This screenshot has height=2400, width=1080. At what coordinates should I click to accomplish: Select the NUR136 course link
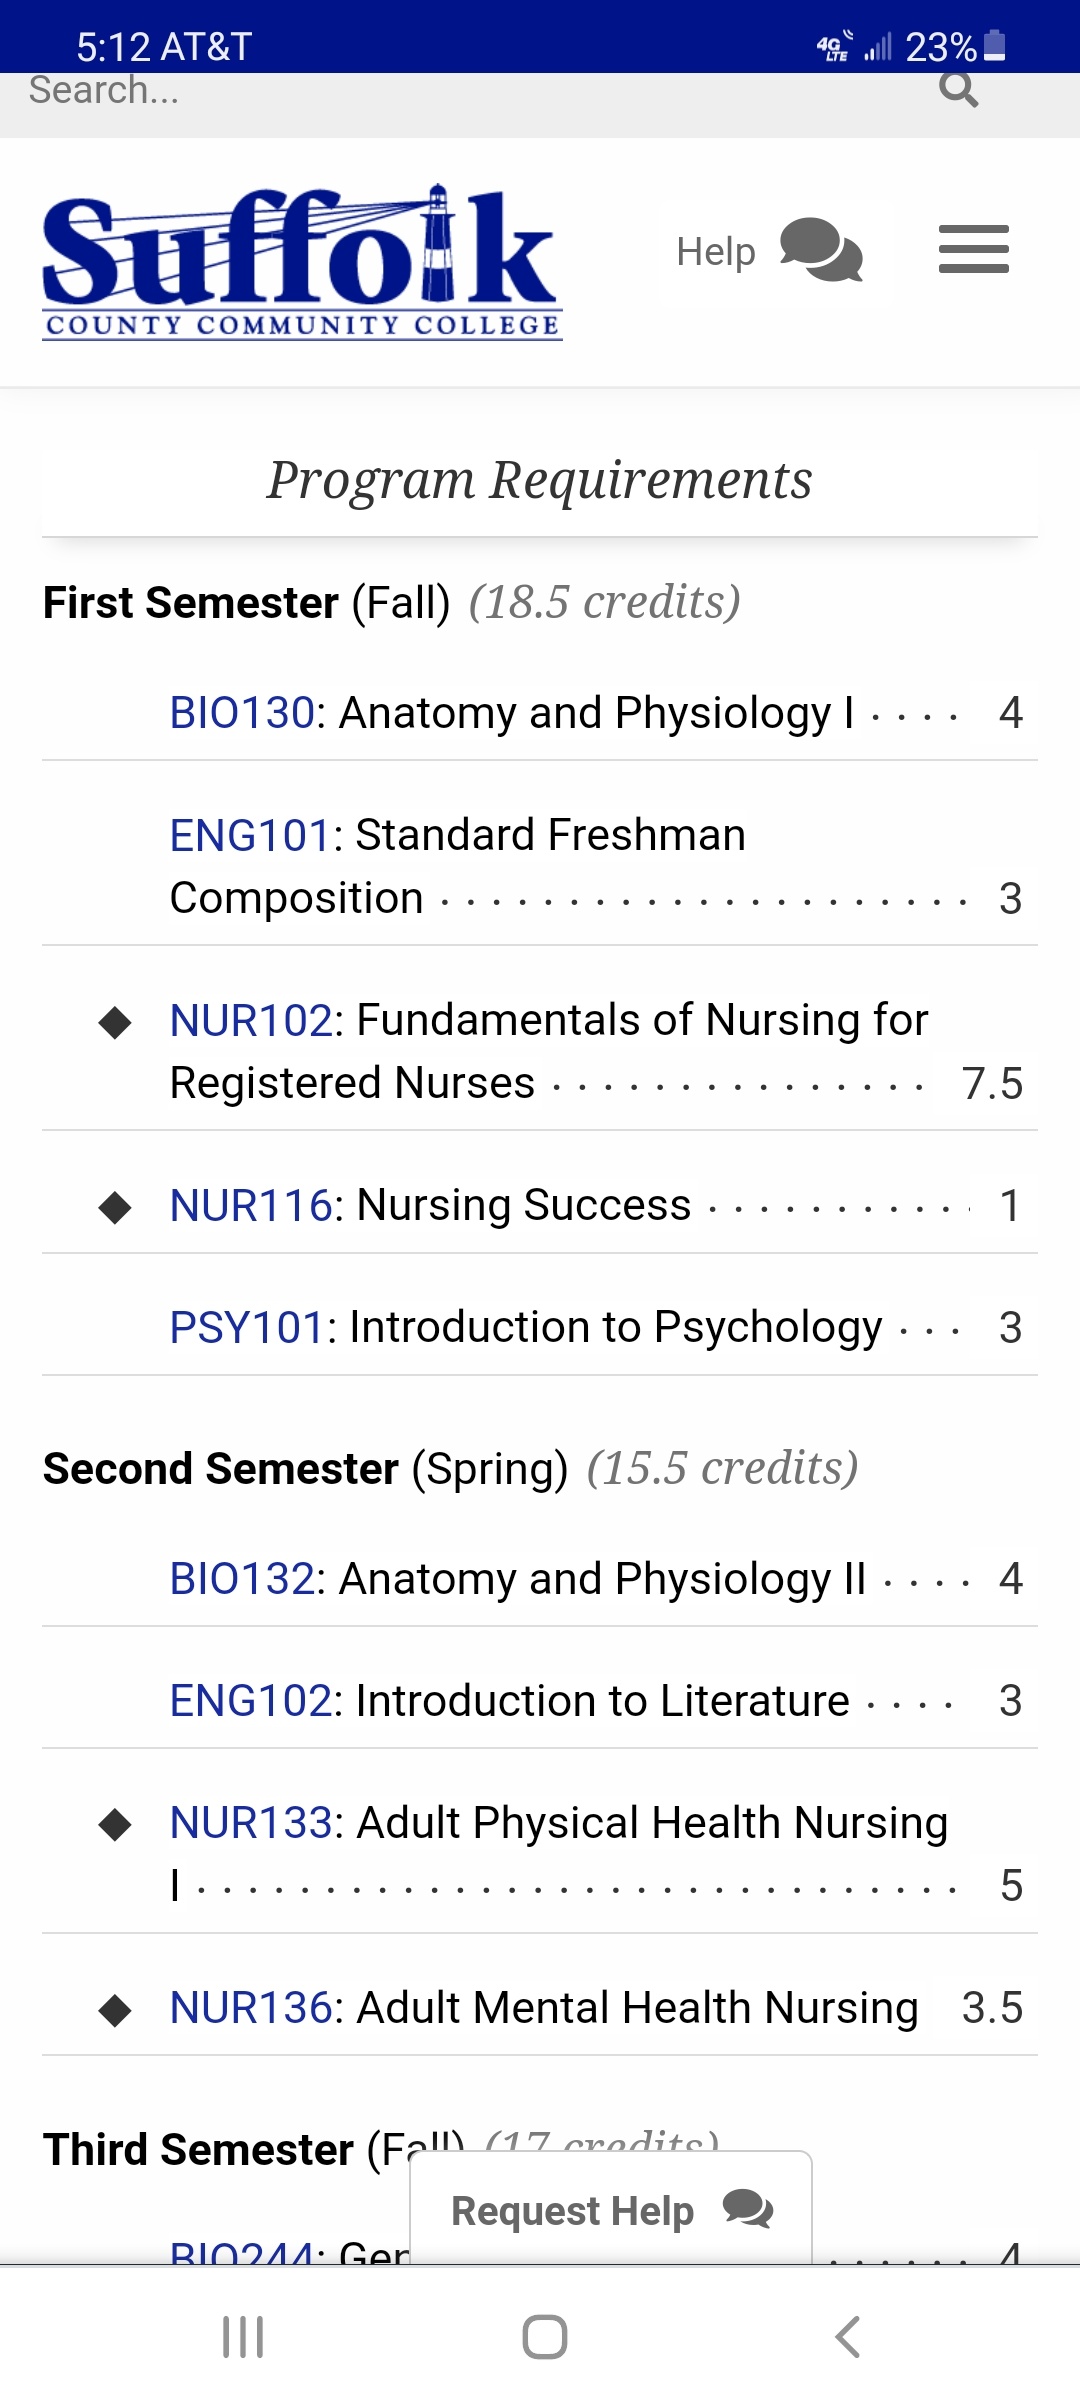pyautogui.click(x=251, y=2008)
